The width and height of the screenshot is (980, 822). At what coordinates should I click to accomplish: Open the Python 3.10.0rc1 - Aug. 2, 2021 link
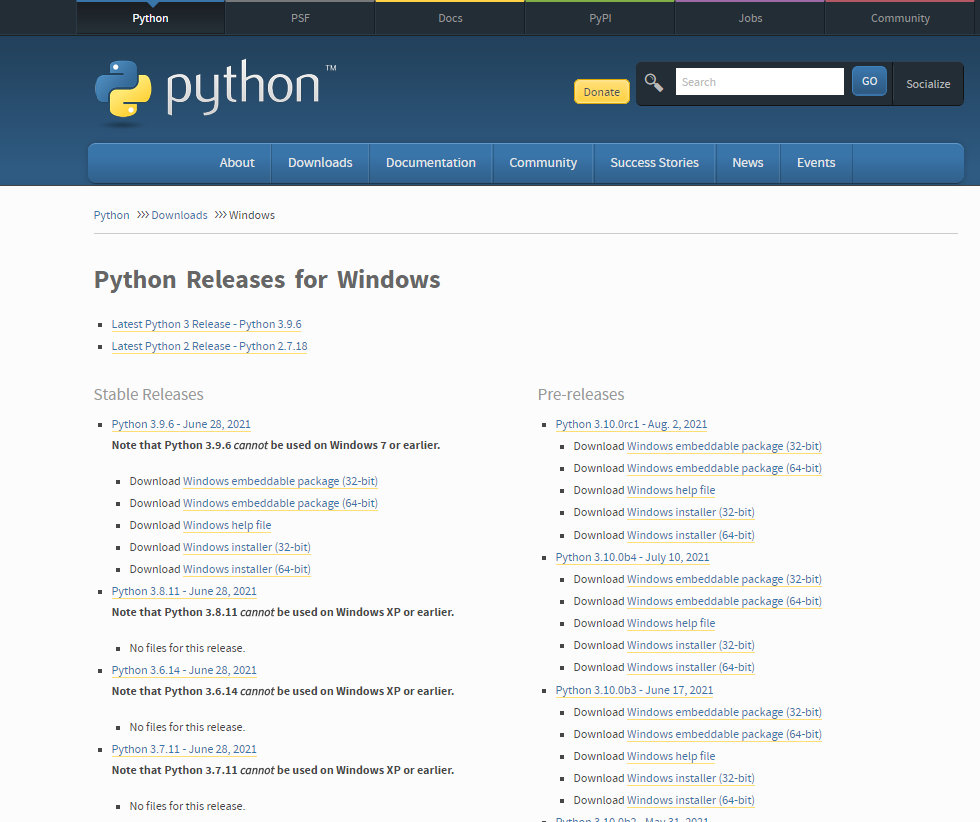click(x=631, y=424)
